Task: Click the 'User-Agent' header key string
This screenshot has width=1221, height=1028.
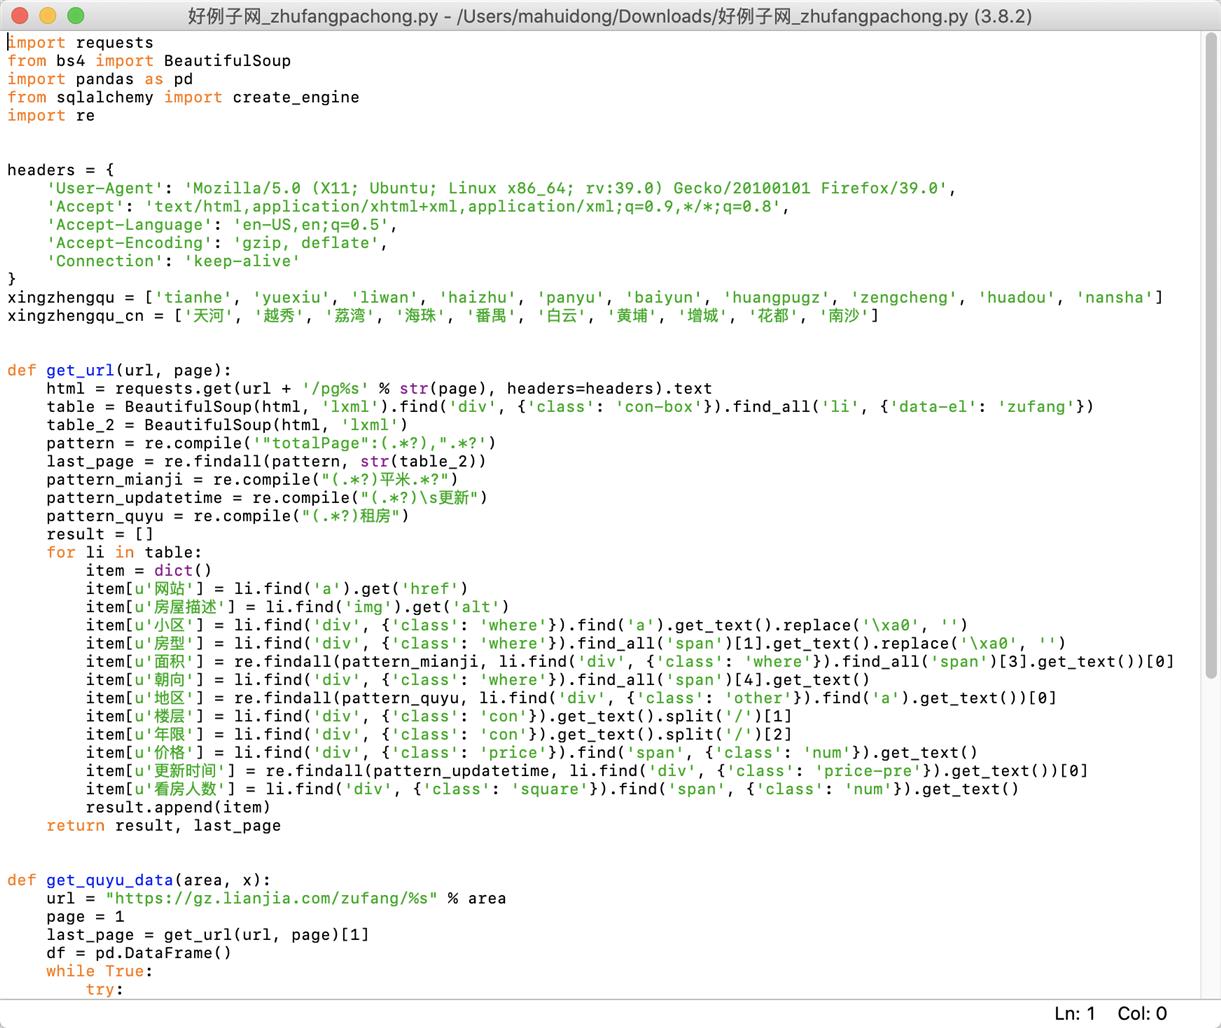Action: (90, 188)
